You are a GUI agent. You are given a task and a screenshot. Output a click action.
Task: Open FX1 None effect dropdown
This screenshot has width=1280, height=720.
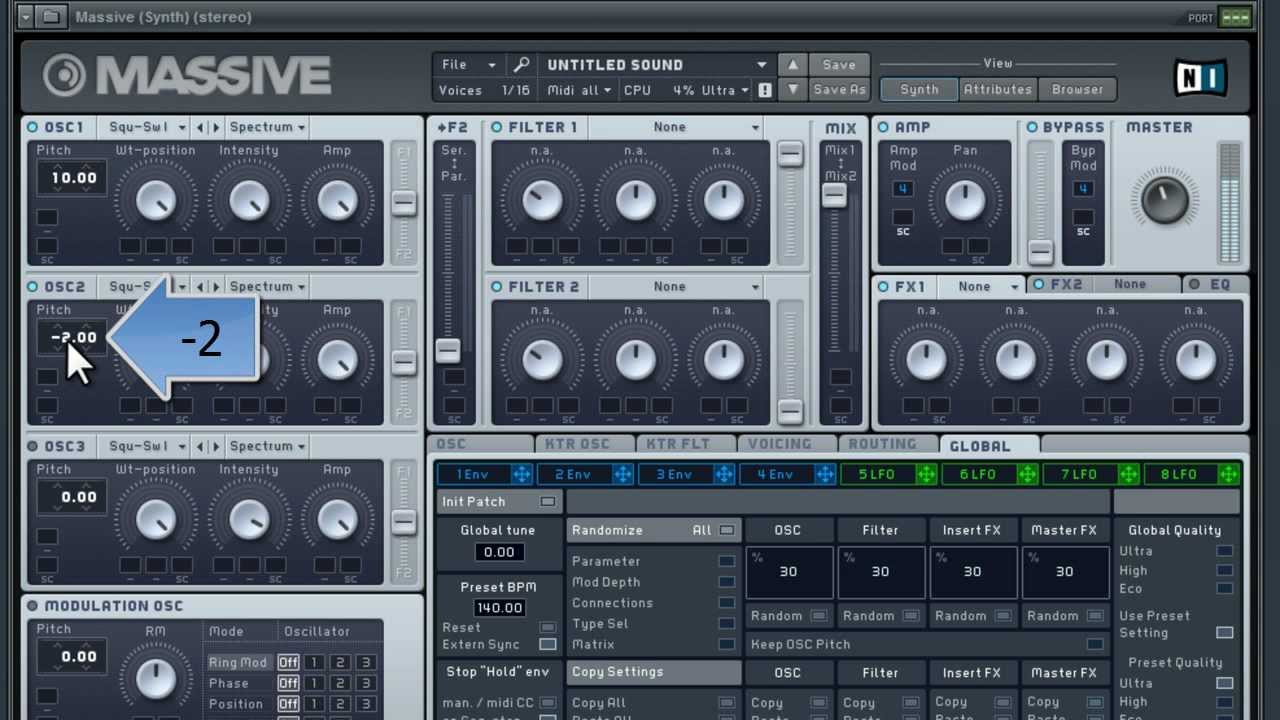click(981, 287)
